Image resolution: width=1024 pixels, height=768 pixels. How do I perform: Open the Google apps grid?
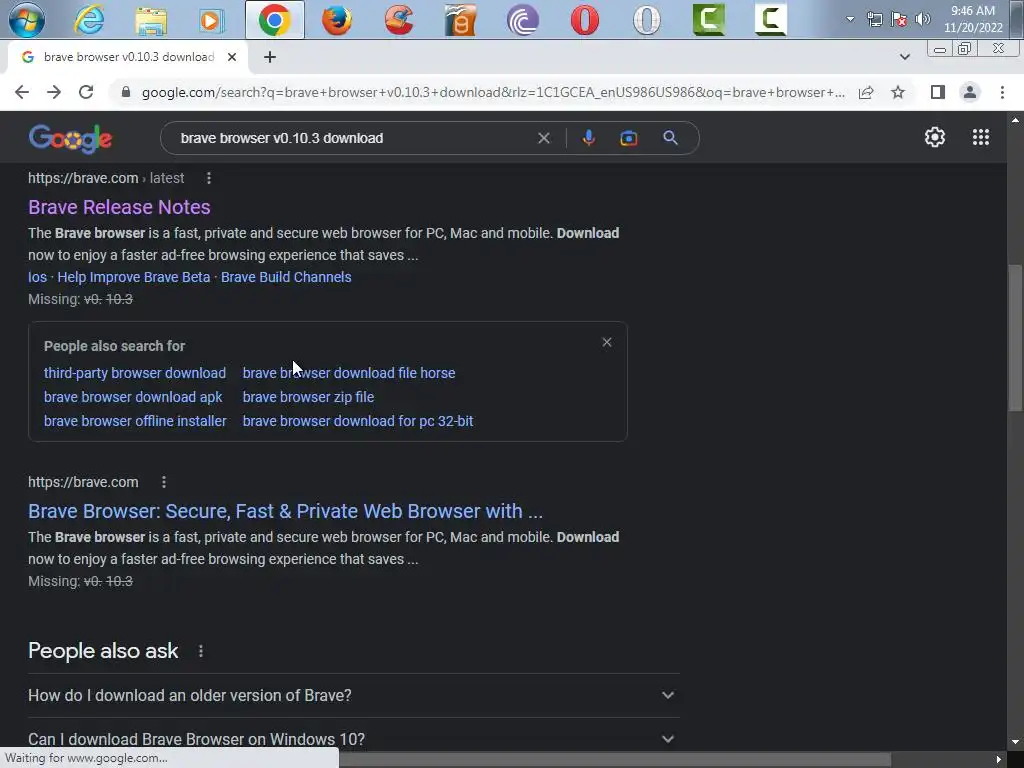click(x=980, y=137)
